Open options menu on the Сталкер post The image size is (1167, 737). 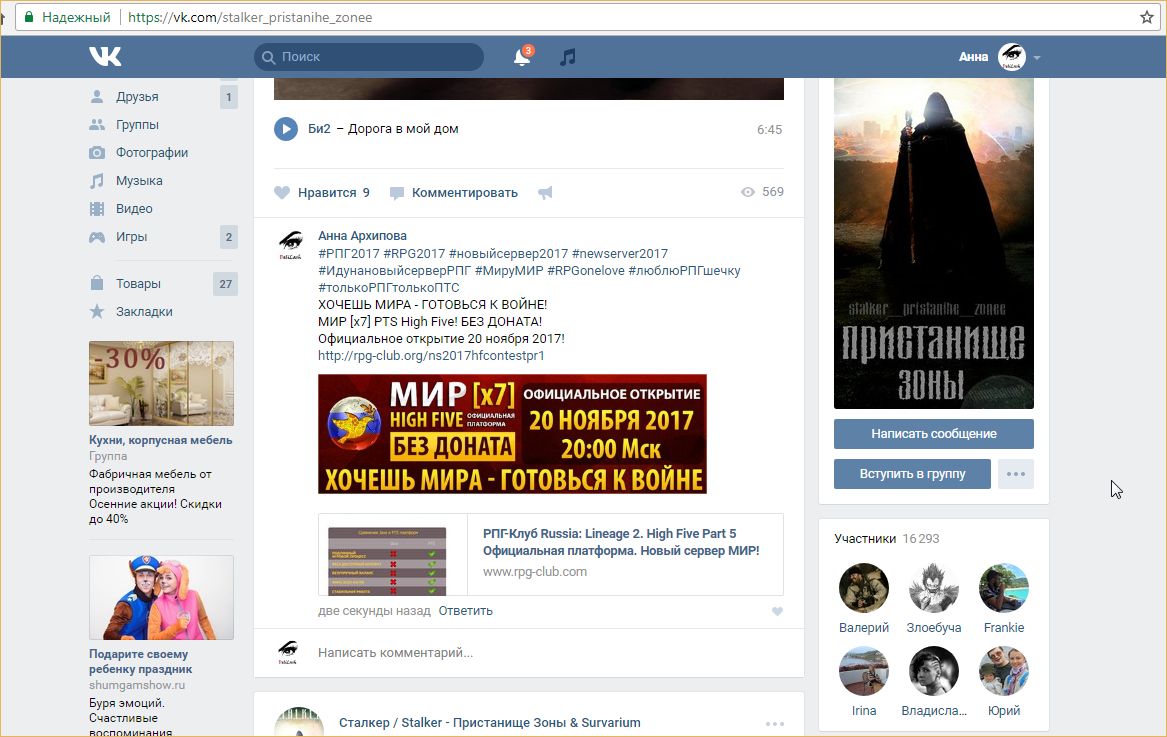[775, 723]
